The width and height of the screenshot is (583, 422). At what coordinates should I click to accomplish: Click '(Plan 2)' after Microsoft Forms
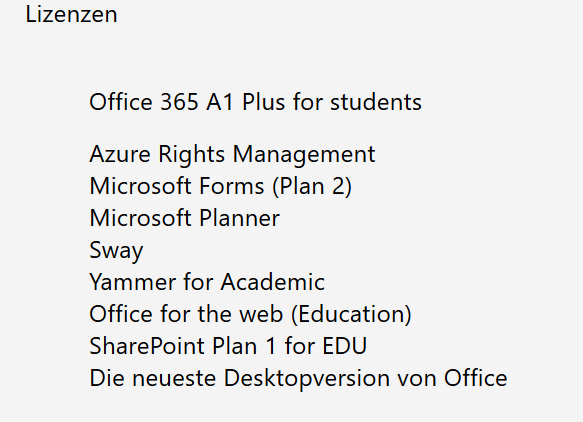coord(312,186)
